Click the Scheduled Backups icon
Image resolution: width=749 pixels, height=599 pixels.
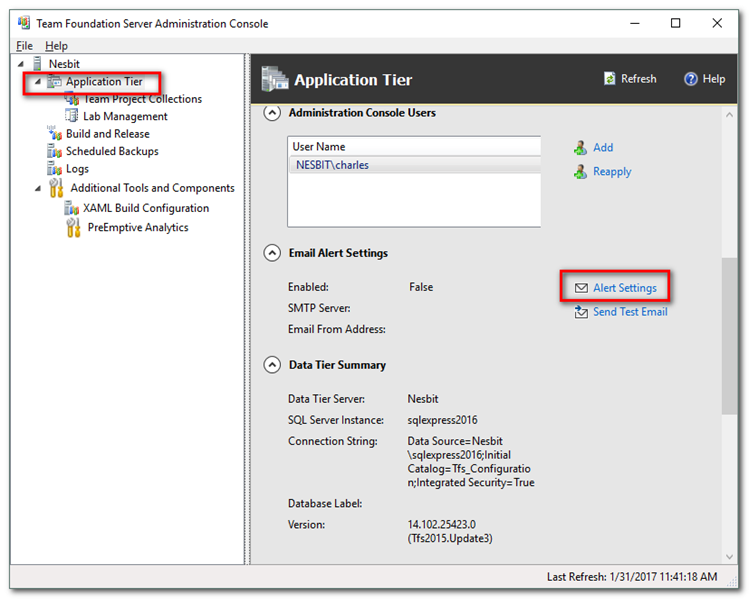click(x=54, y=151)
